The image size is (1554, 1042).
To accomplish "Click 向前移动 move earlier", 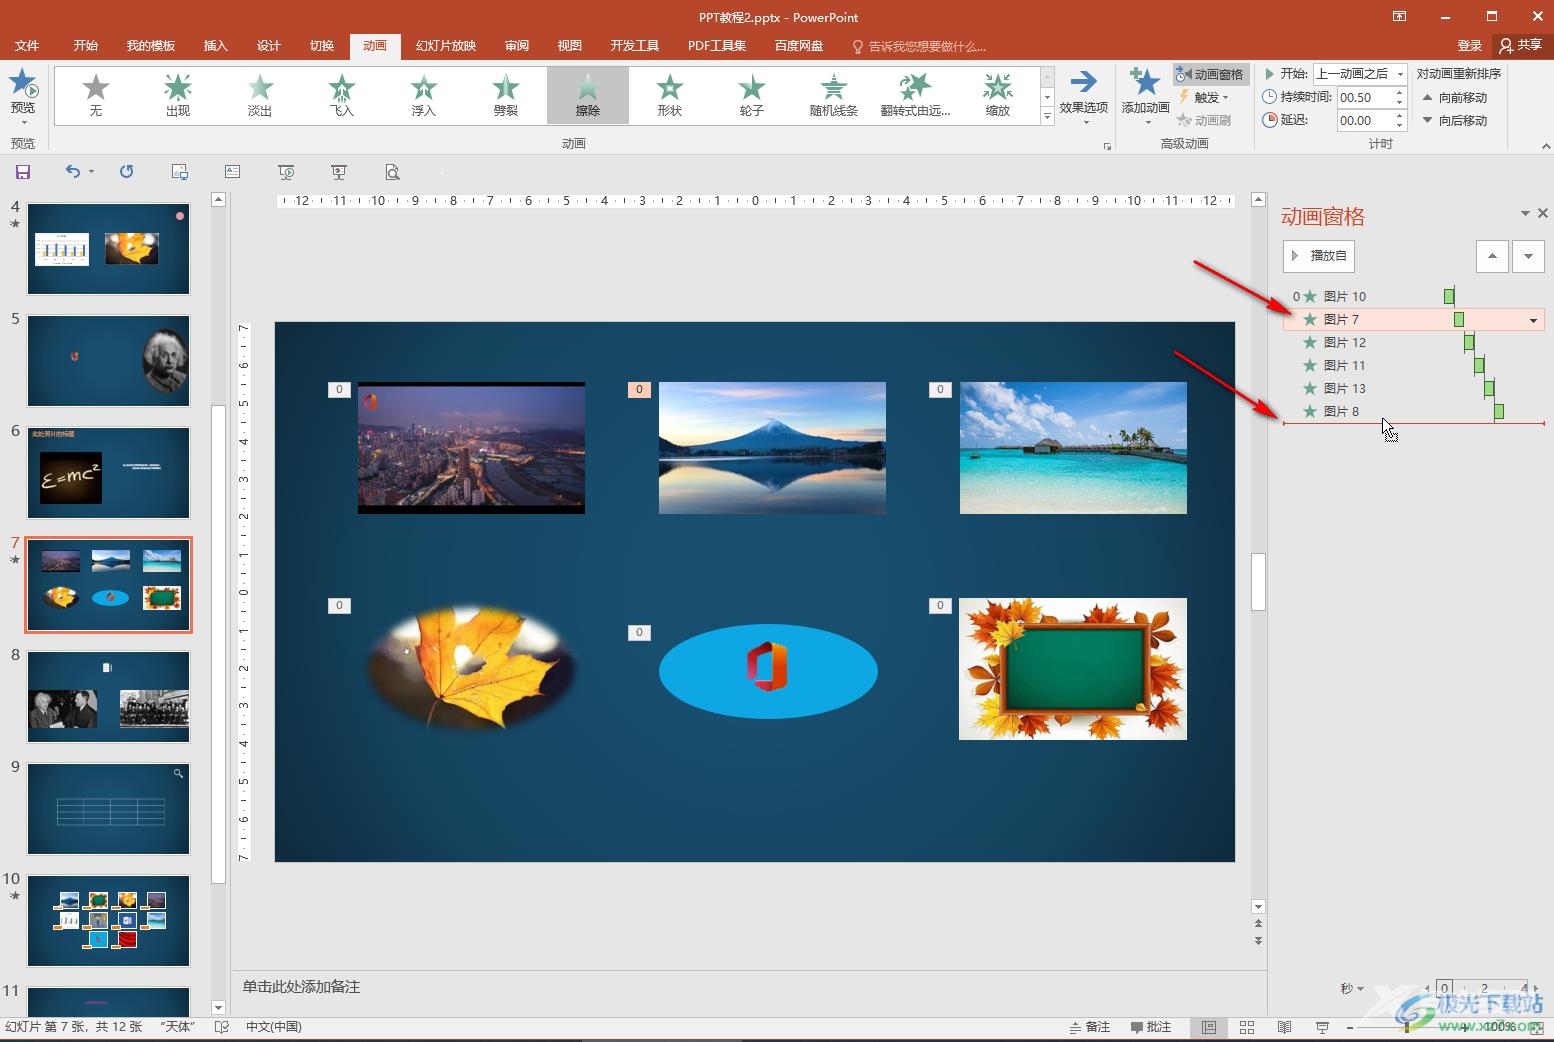I will tap(1454, 97).
